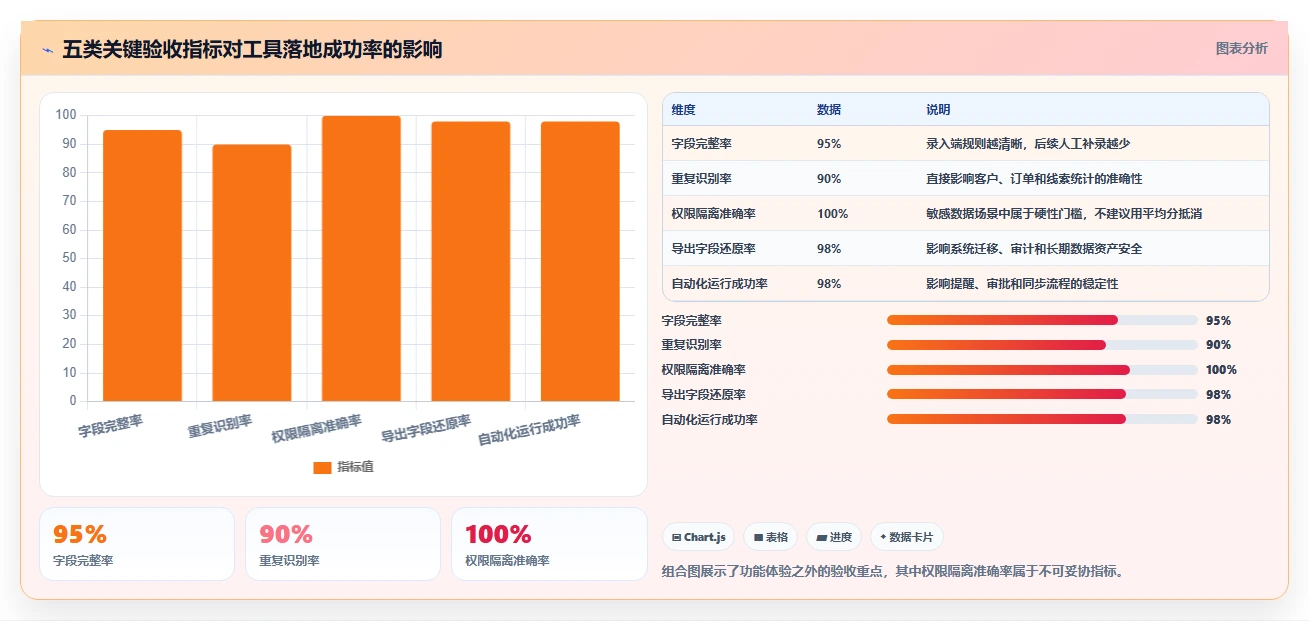This screenshot has height=621, width=1309.
Task: Click the 100% value in table
Action: point(832,214)
